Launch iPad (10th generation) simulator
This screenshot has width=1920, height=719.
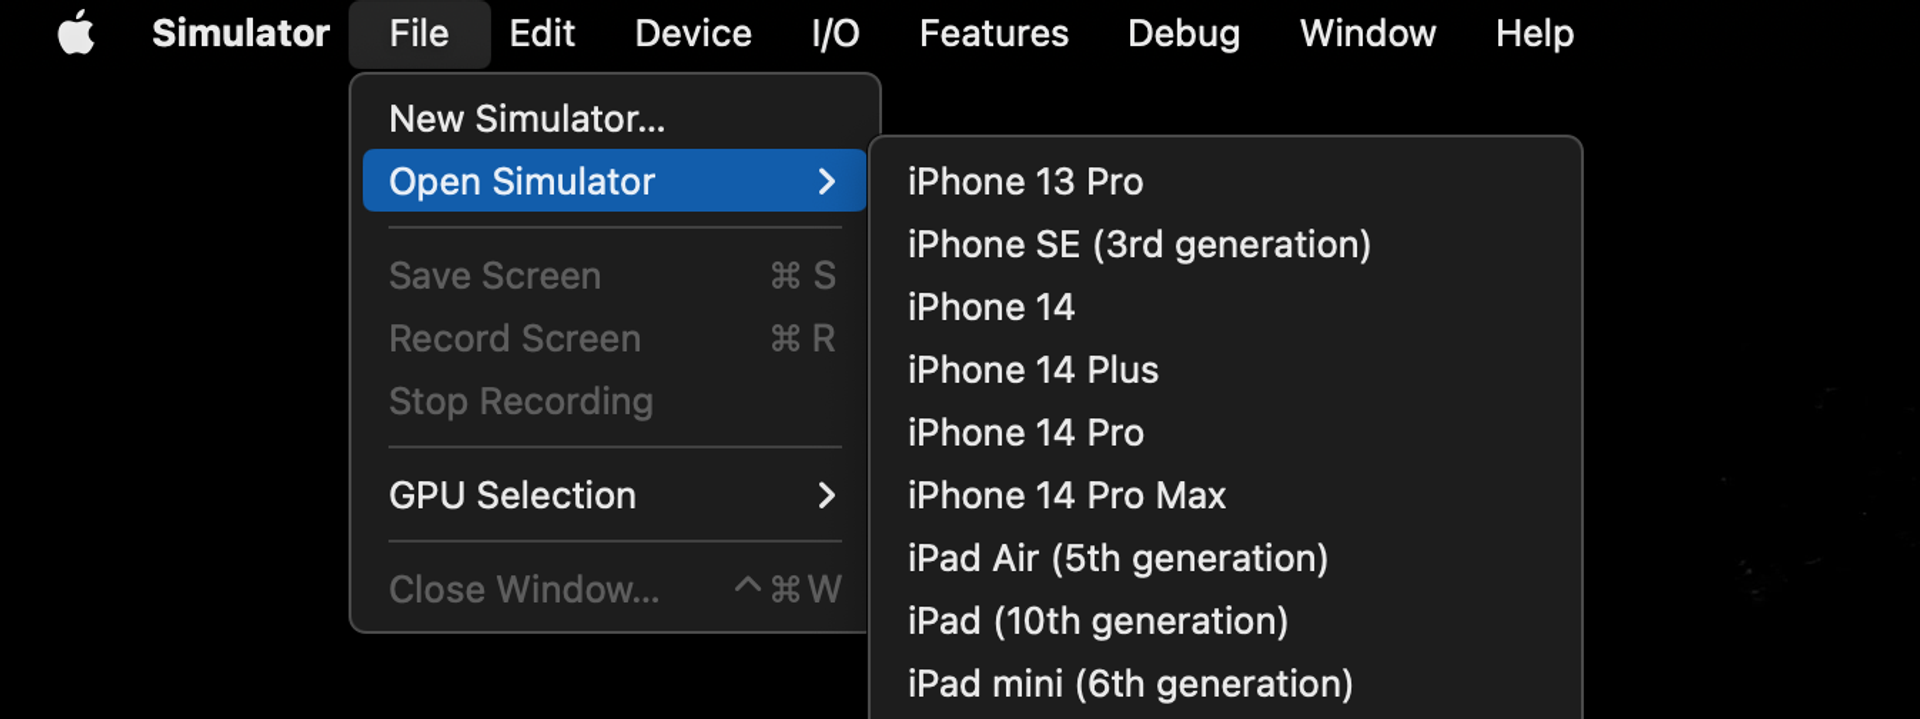(1226, 621)
